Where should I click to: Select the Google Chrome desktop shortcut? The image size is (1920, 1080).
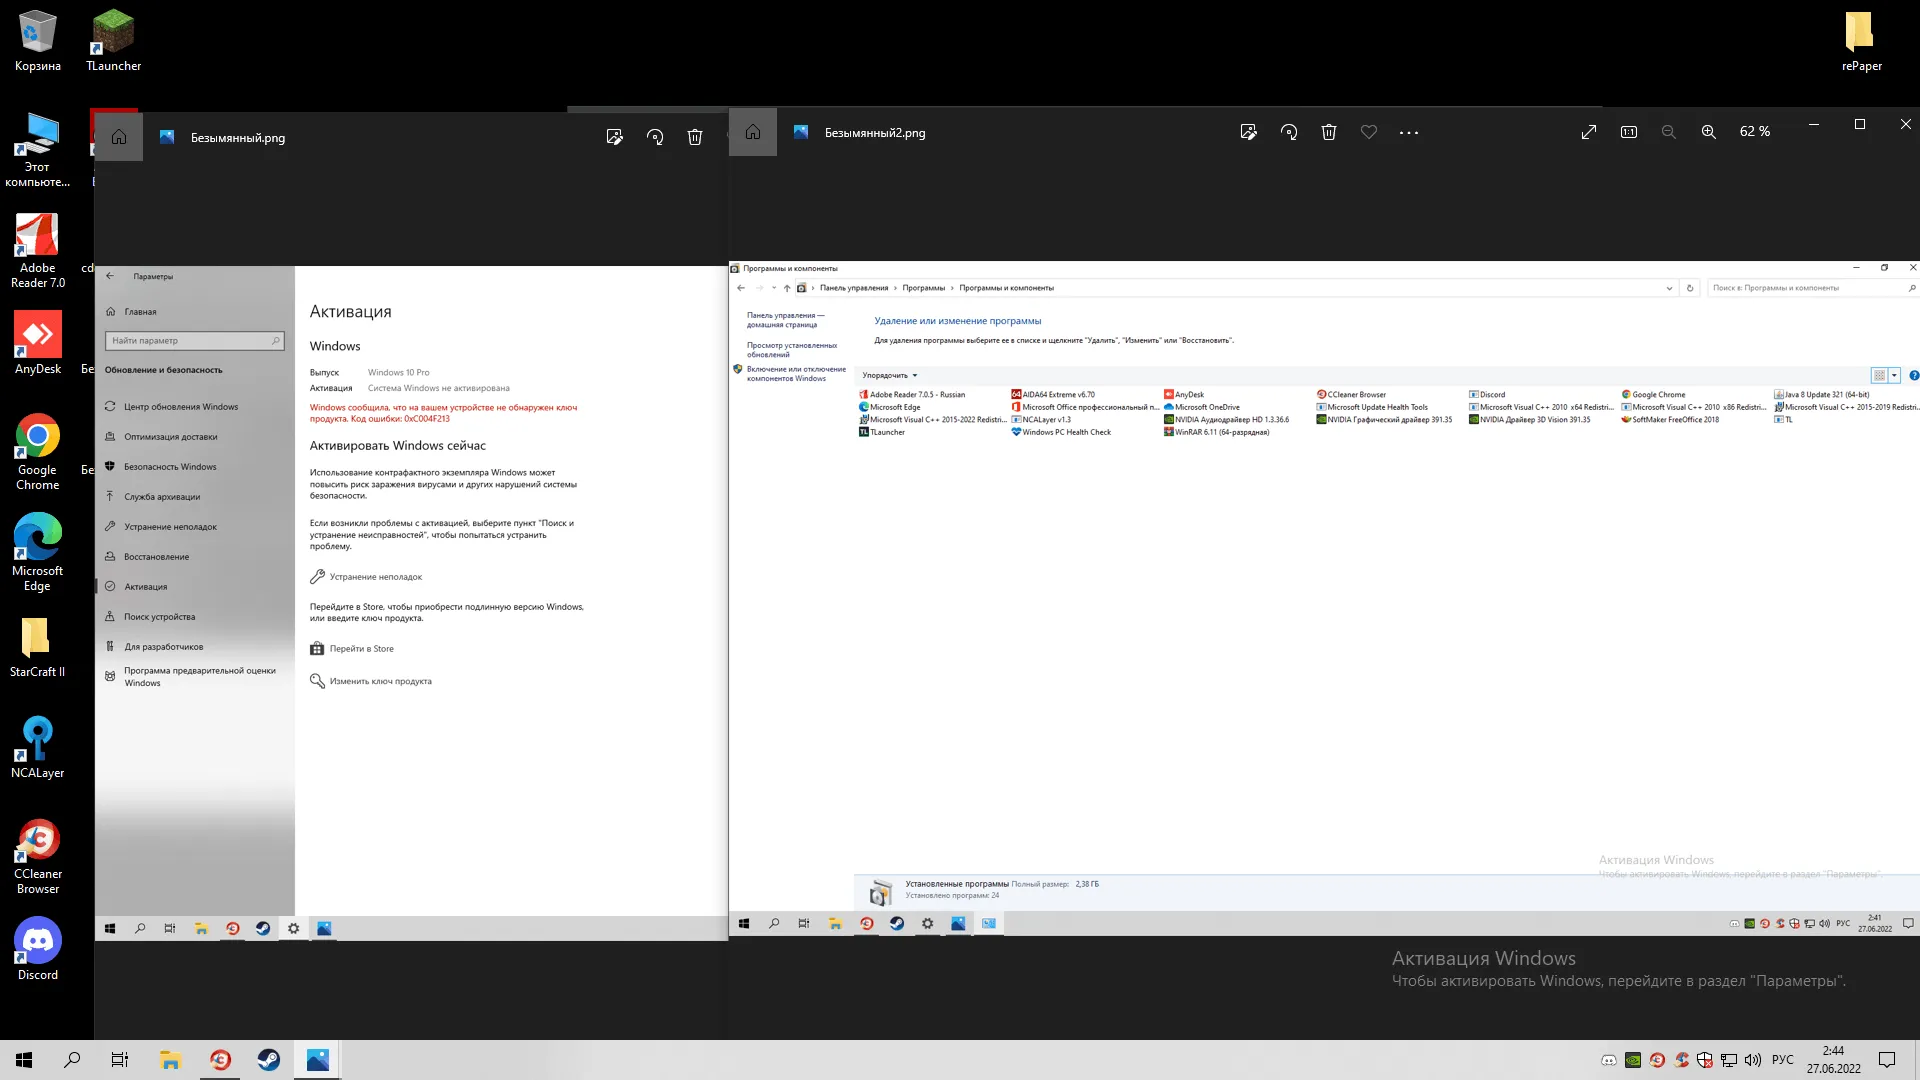[37, 452]
